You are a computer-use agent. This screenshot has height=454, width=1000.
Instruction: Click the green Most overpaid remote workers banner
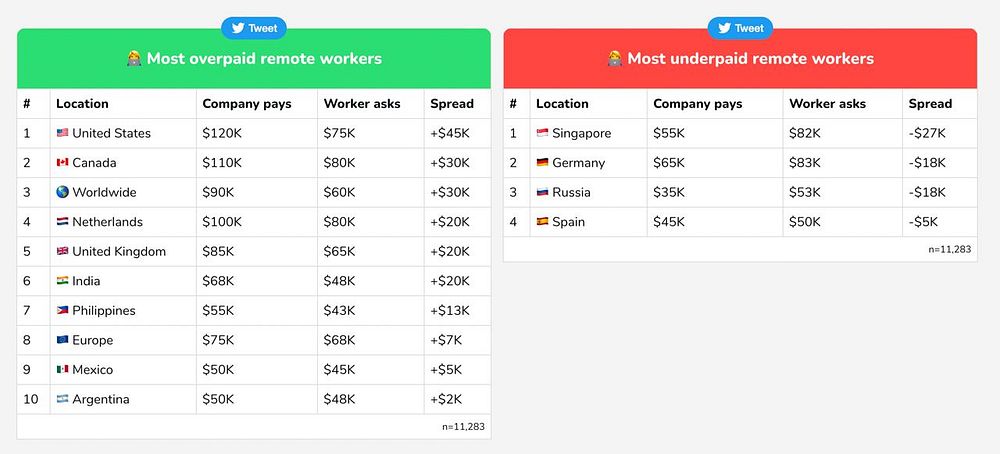tap(254, 59)
